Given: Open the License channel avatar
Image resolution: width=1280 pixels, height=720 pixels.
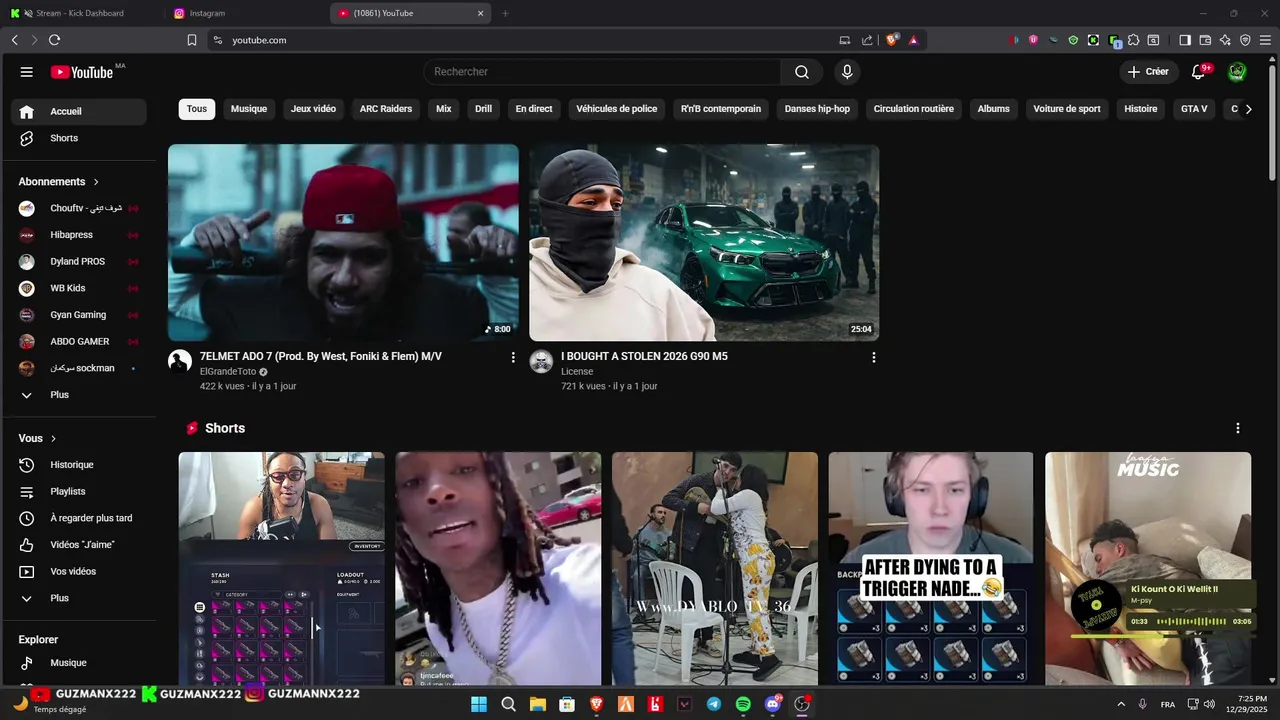Looking at the screenshot, I should click(x=541, y=362).
